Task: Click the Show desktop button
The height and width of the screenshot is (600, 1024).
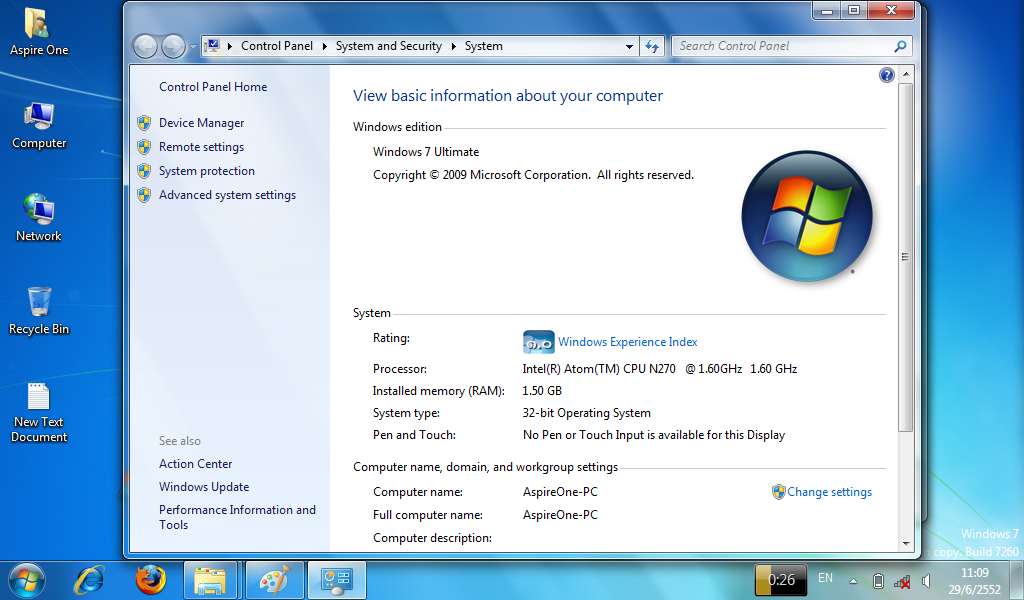Action: click(x=1017, y=580)
